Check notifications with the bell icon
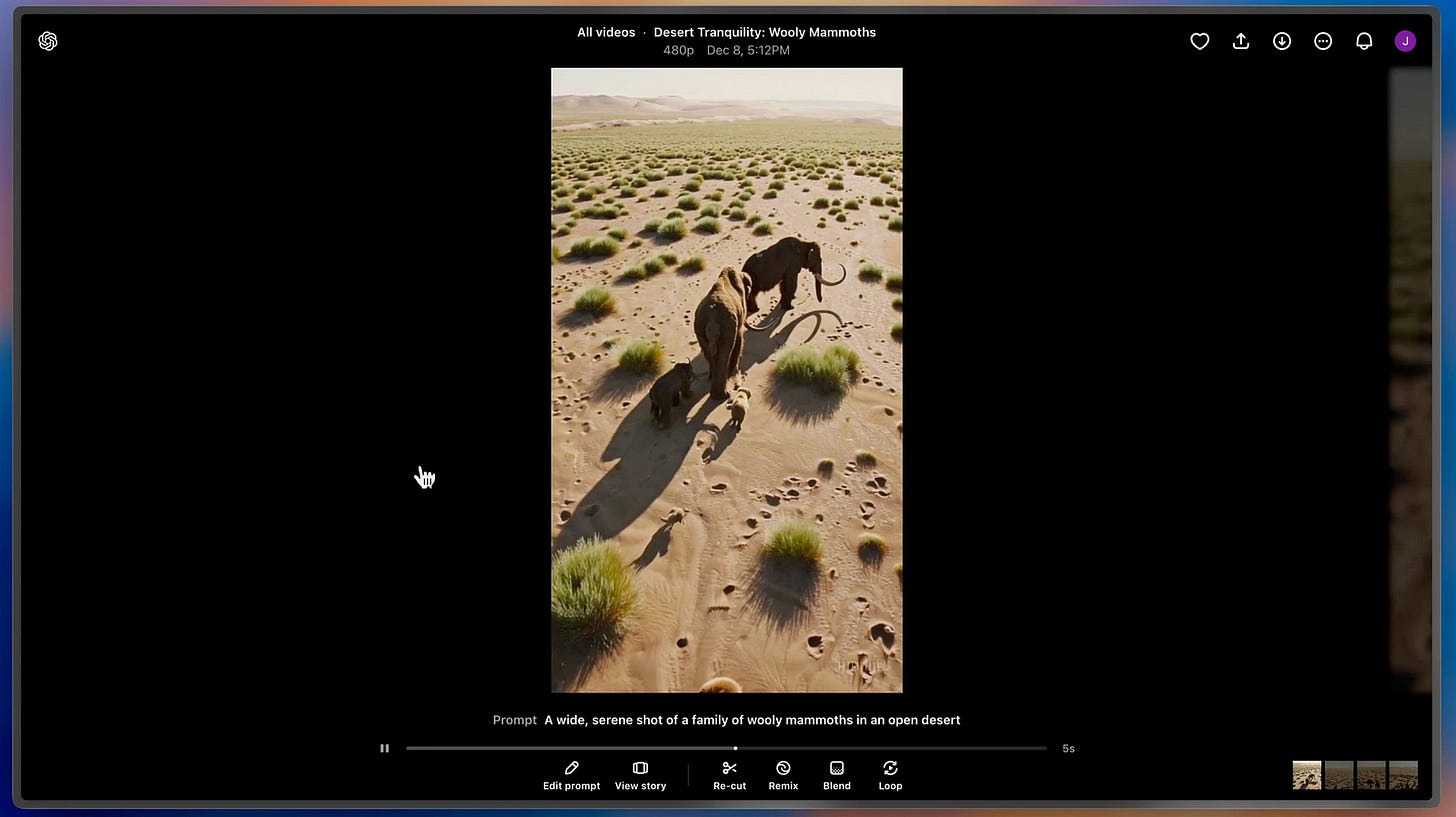Image resolution: width=1456 pixels, height=817 pixels. click(x=1363, y=41)
